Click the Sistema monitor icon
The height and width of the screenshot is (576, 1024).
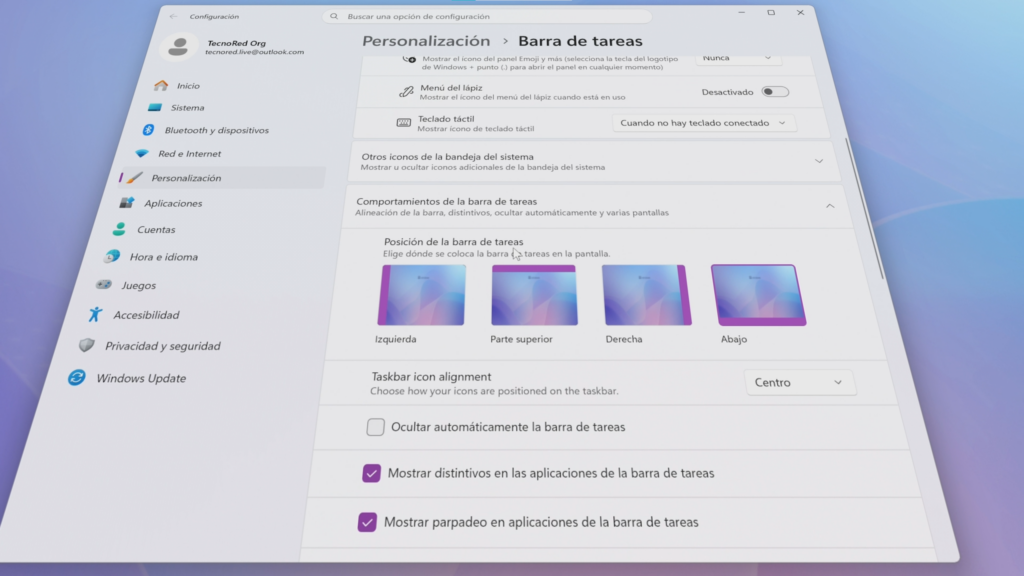(x=155, y=108)
